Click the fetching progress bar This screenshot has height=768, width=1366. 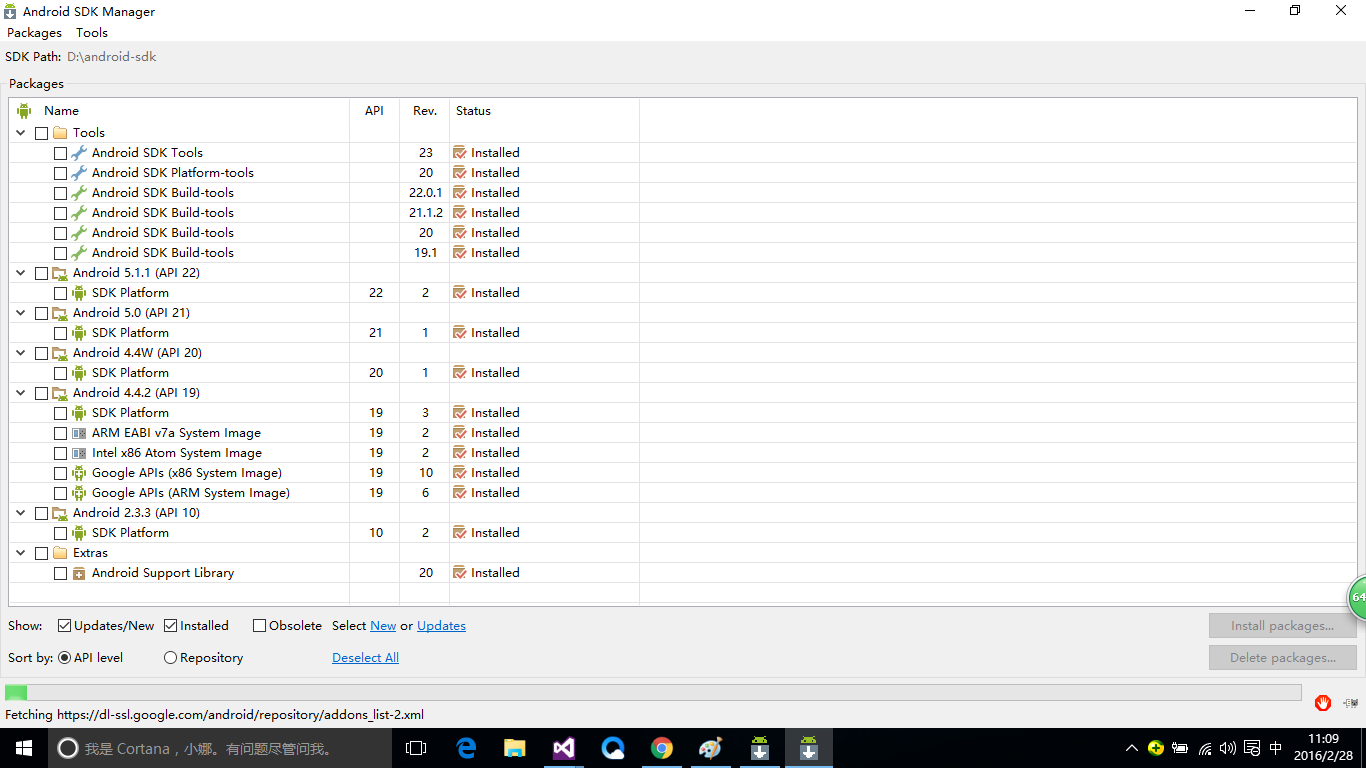click(653, 692)
